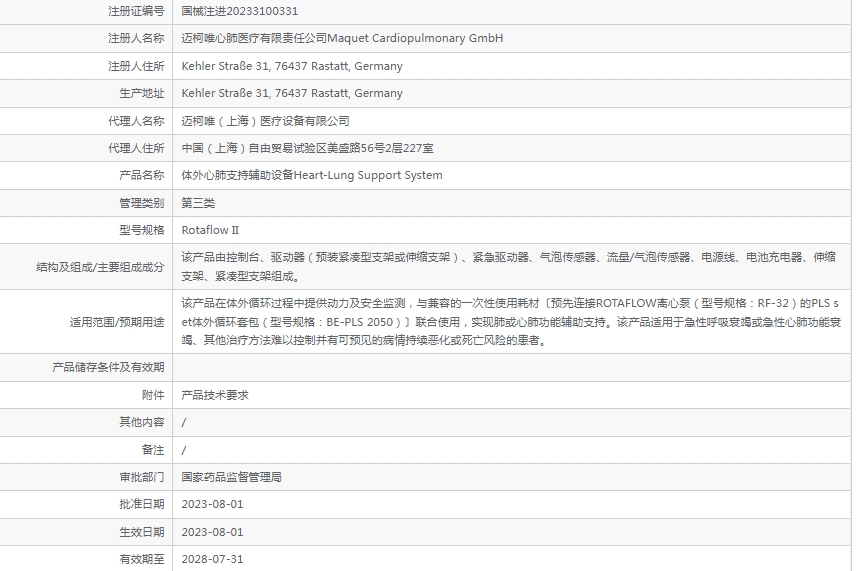The width and height of the screenshot is (856, 571).
Task: Click the 结构及组成/主要组成成分 label
Action: coord(100,267)
